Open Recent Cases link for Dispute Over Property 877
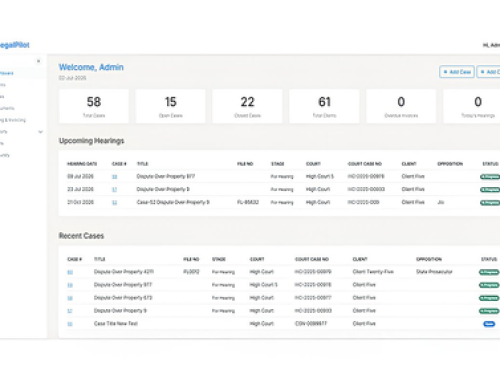Viewport: 500px width, 370px height. [x=70, y=285]
